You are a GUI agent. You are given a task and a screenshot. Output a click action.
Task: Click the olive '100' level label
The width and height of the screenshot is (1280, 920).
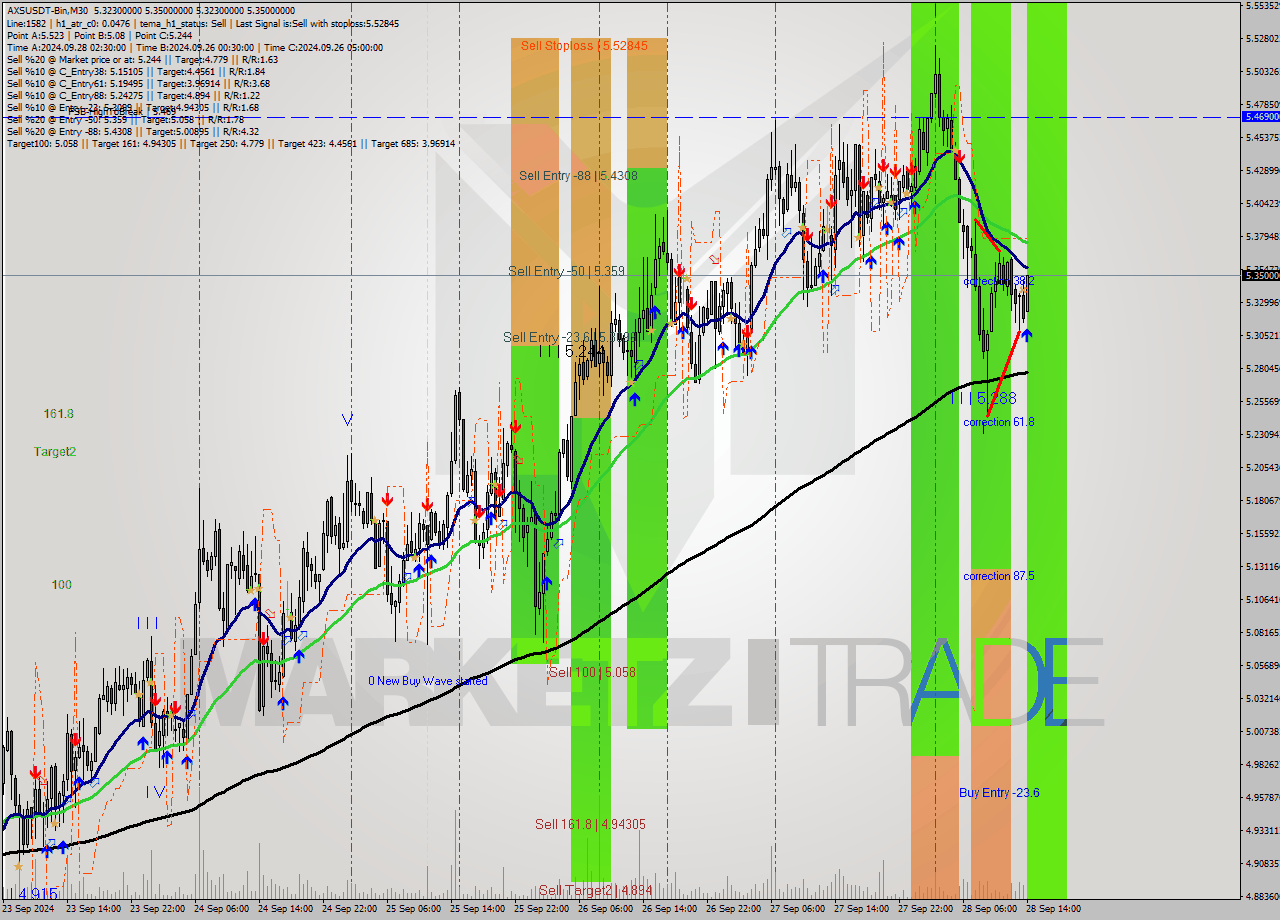(x=61, y=585)
